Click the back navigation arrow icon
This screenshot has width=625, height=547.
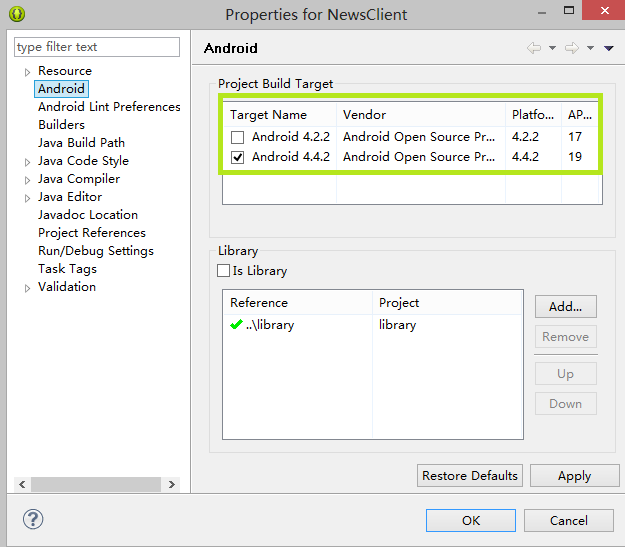(534, 48)
